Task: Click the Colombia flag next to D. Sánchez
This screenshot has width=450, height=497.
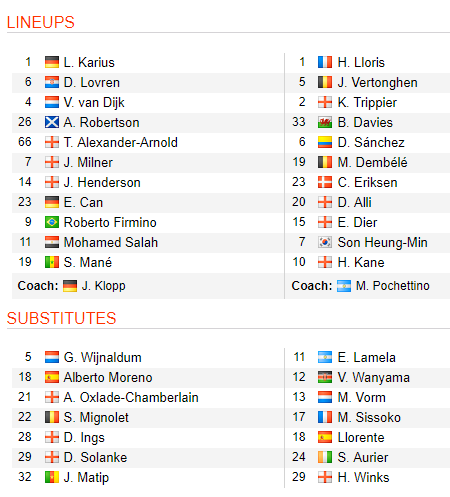Action: click(325, 142)
